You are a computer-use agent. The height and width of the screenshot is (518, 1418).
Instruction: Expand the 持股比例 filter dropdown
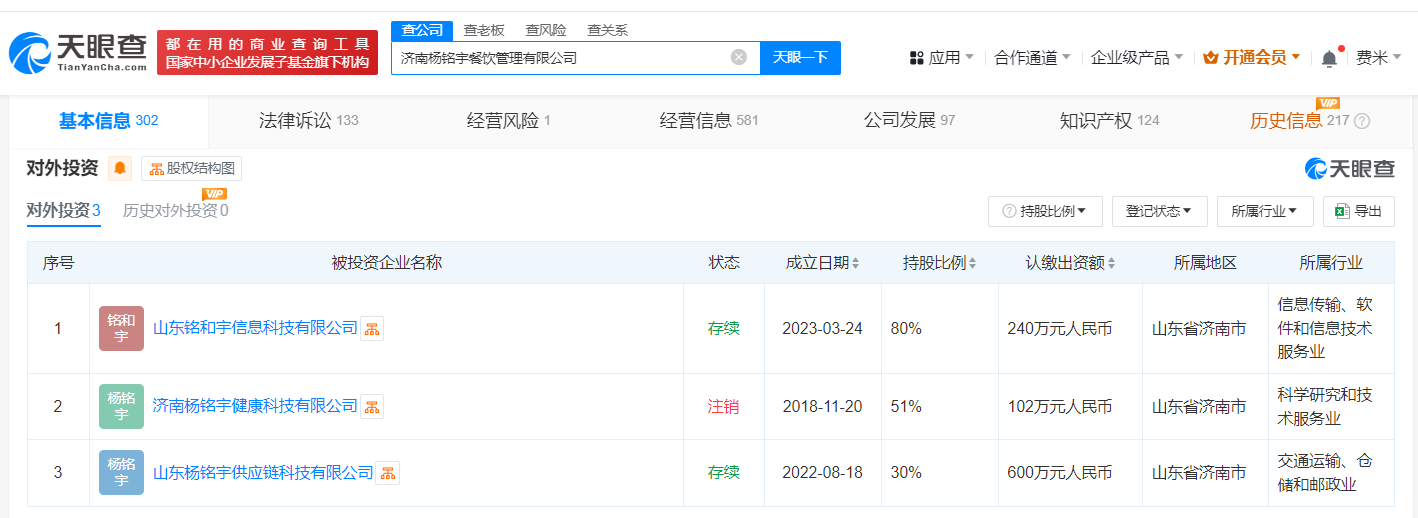click(1045, 211)
